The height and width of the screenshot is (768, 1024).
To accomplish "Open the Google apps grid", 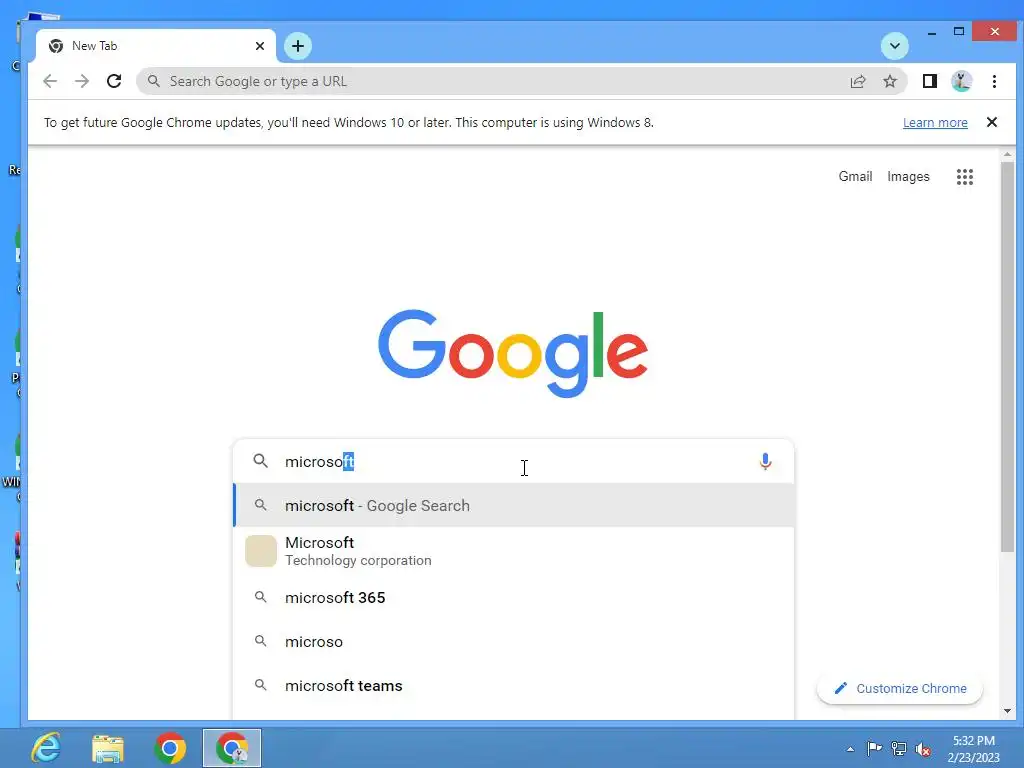I will point(965,176).
